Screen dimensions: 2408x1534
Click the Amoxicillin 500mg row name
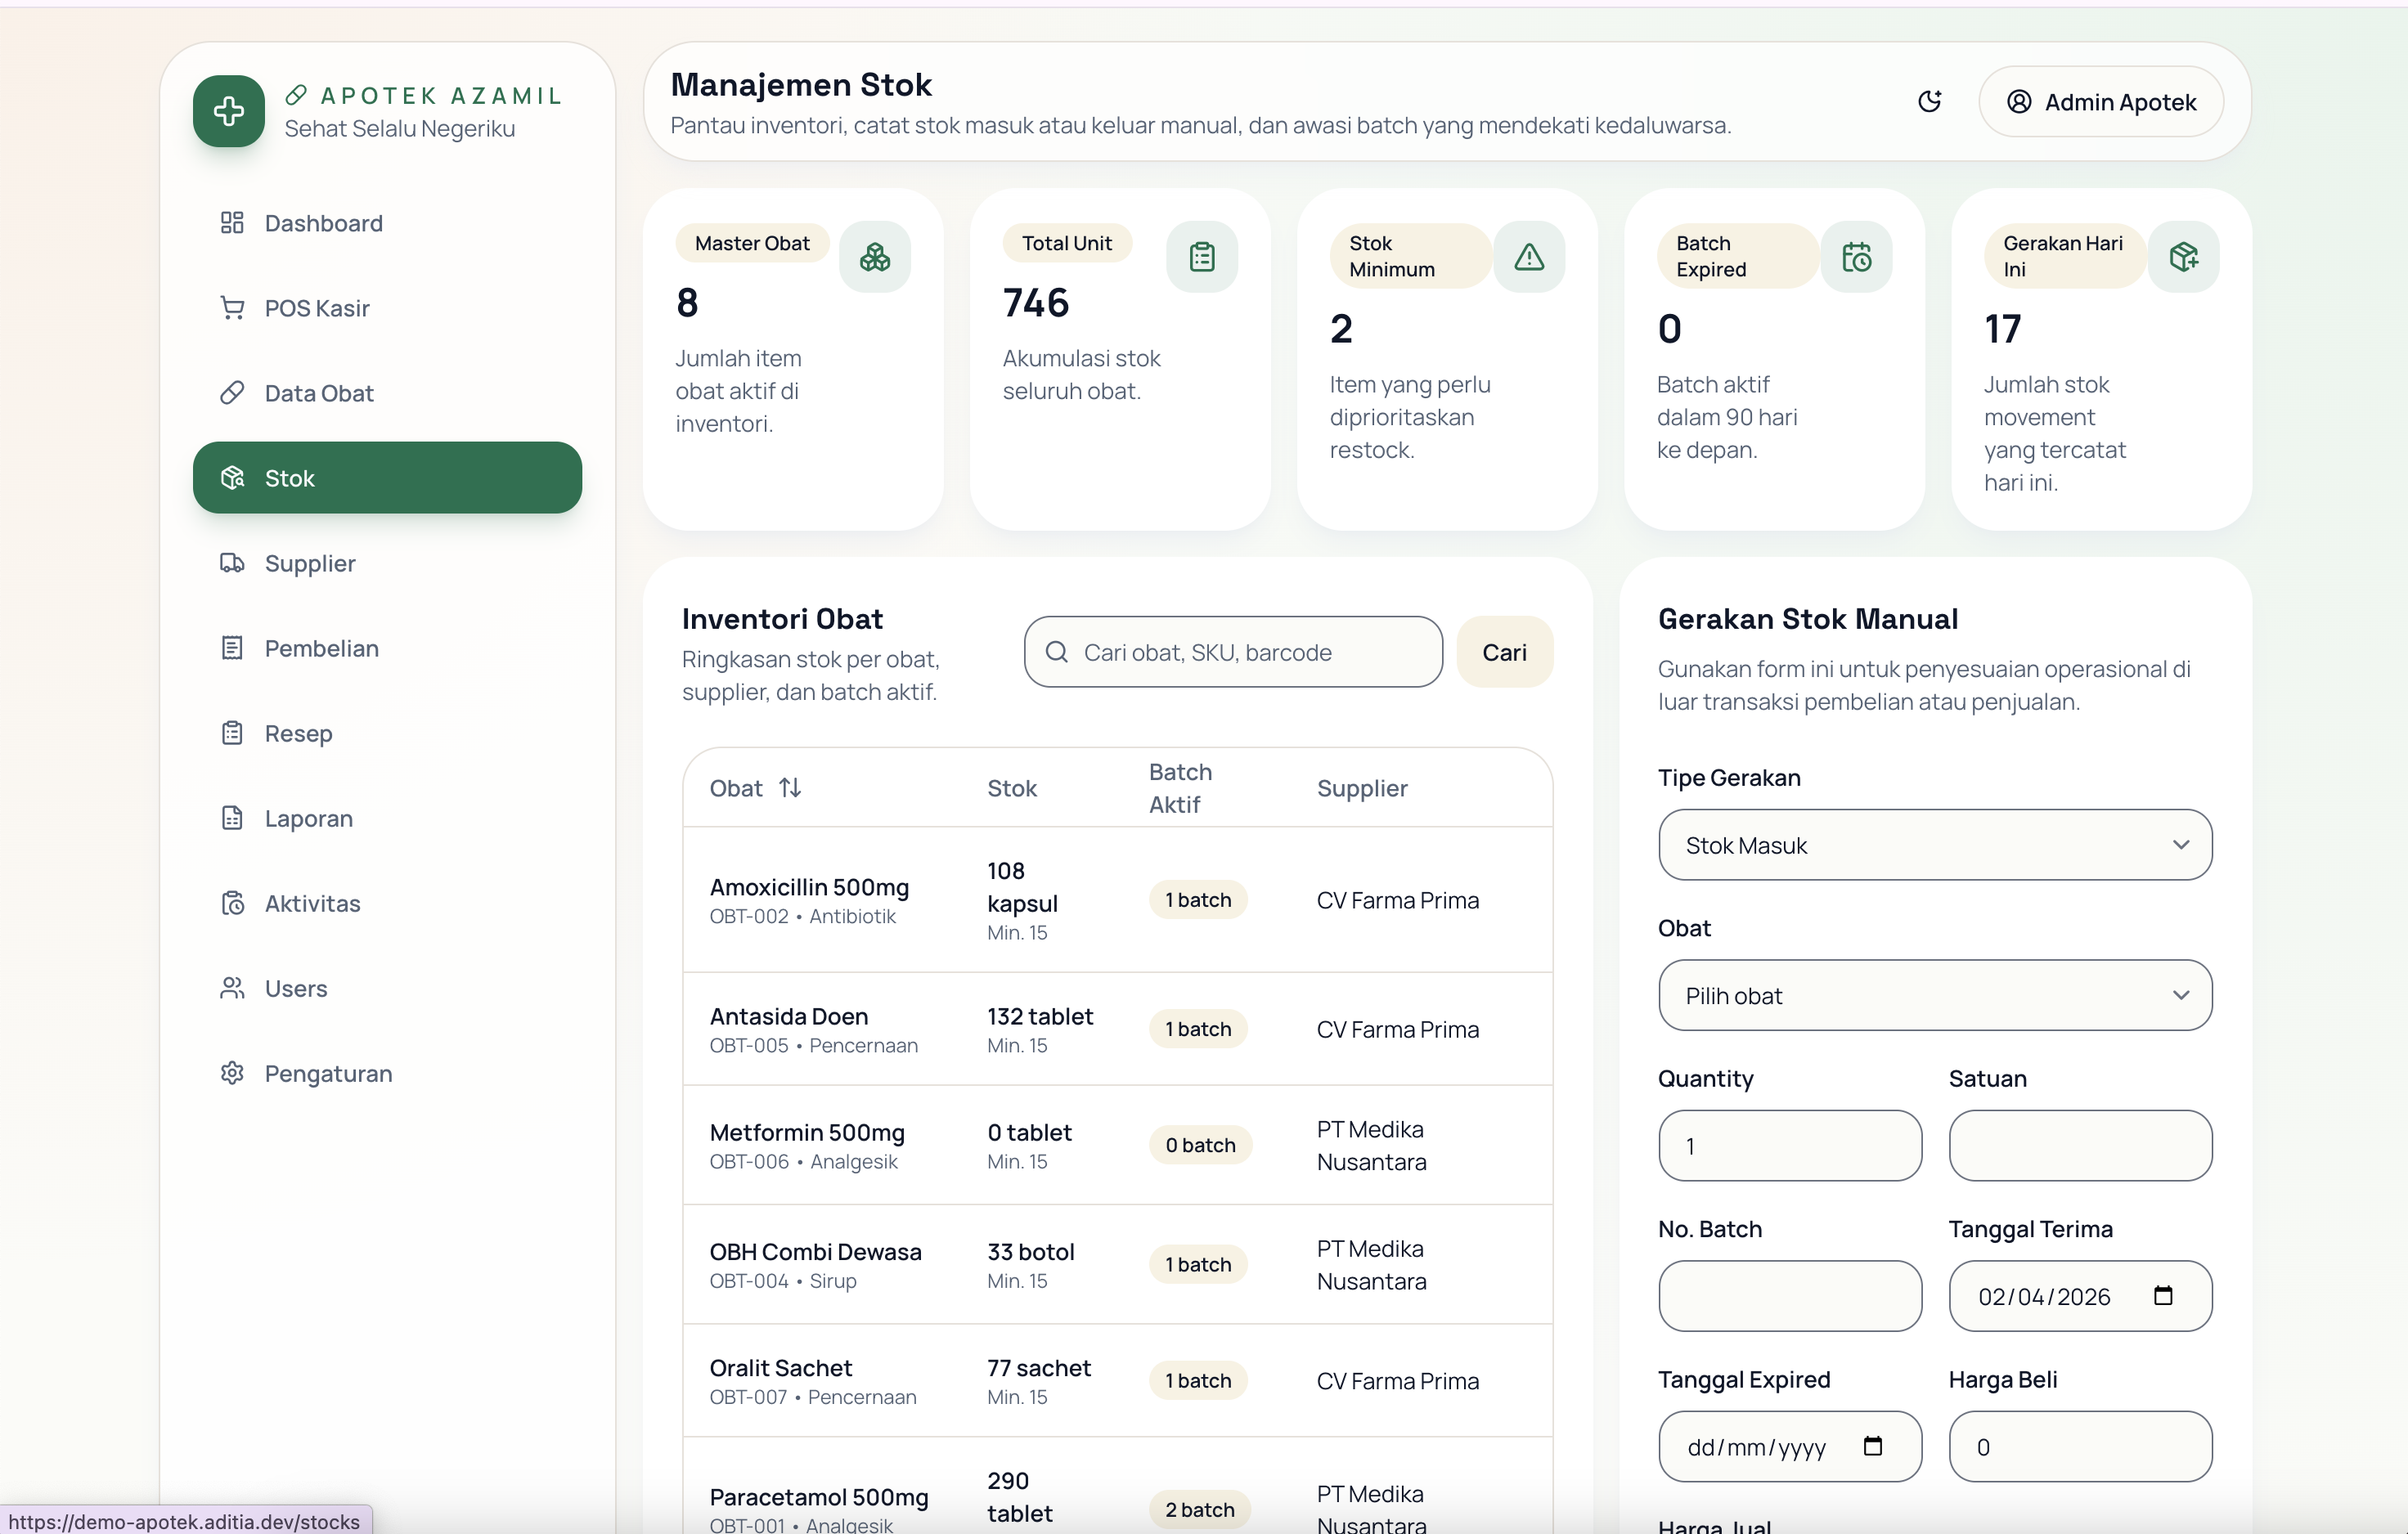tap(809, 887)
